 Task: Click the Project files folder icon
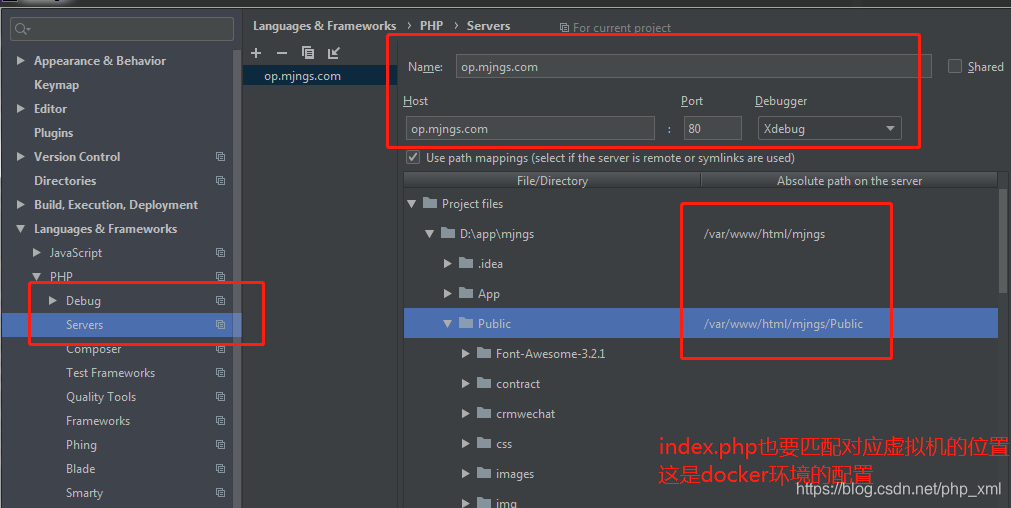[430, 203]
